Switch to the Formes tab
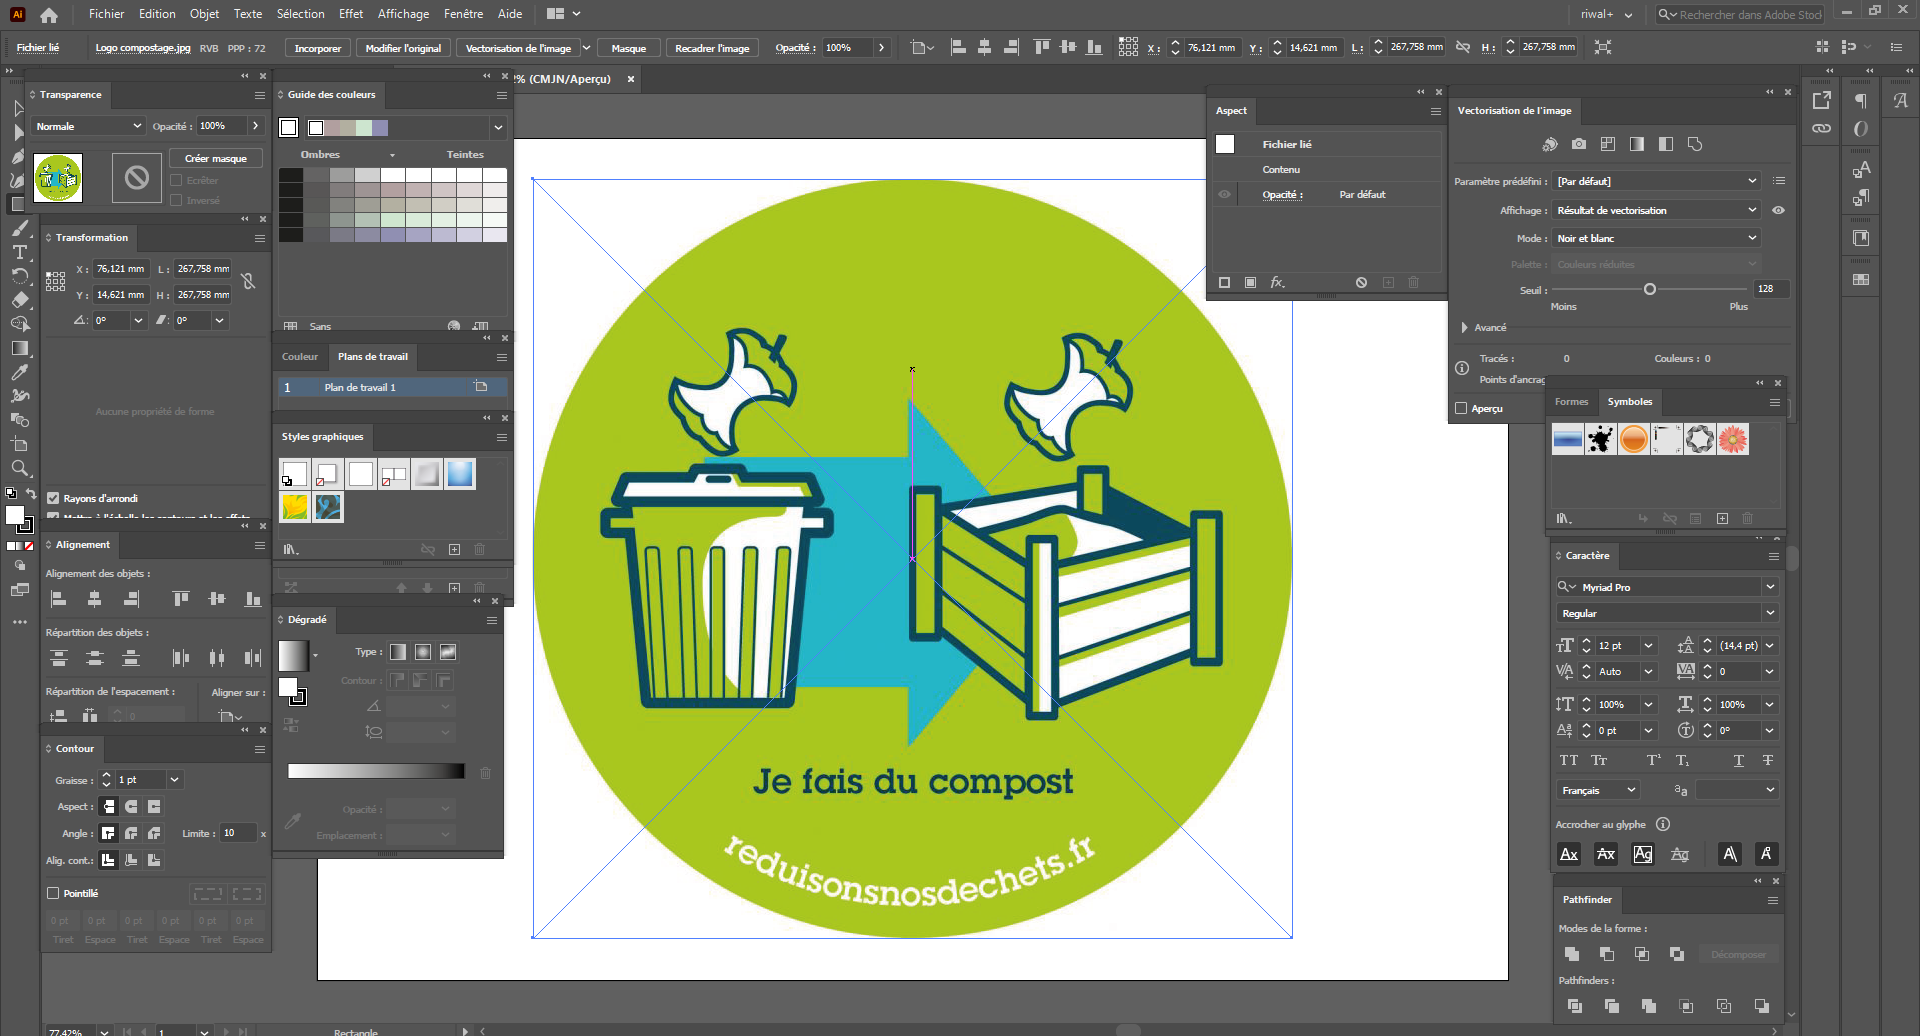Screen dimensions: 1920x1036 [x=1571, y=401]
